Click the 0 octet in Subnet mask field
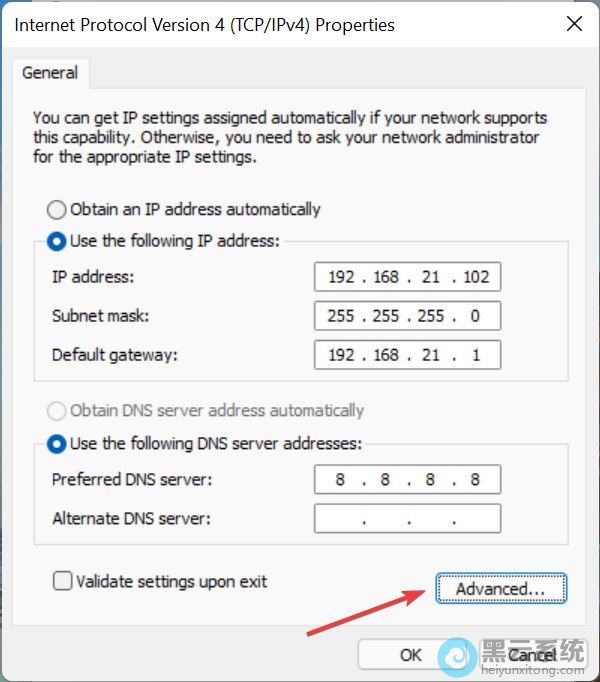600x682 pixels. click(x=475, y=316)
